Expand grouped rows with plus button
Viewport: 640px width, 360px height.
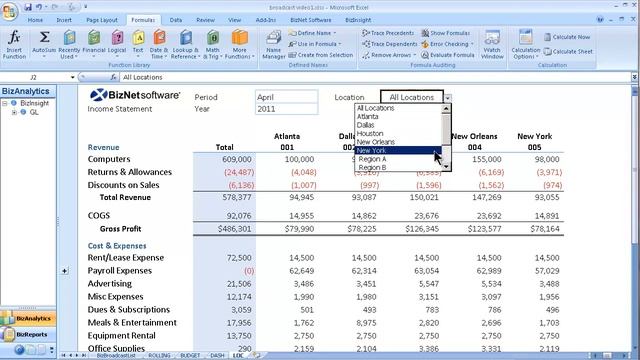tap(64, 271)
